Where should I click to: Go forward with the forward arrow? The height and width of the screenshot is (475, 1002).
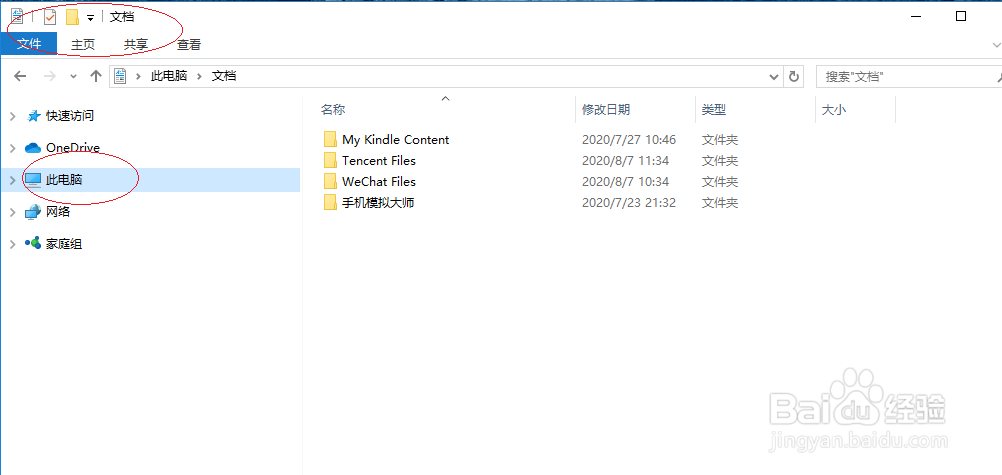tap(49, 76)
